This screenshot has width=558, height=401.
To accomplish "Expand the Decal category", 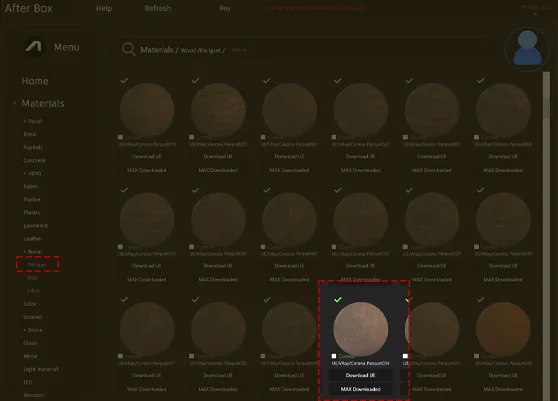I will pyautogui.click(x=33, y=121).
